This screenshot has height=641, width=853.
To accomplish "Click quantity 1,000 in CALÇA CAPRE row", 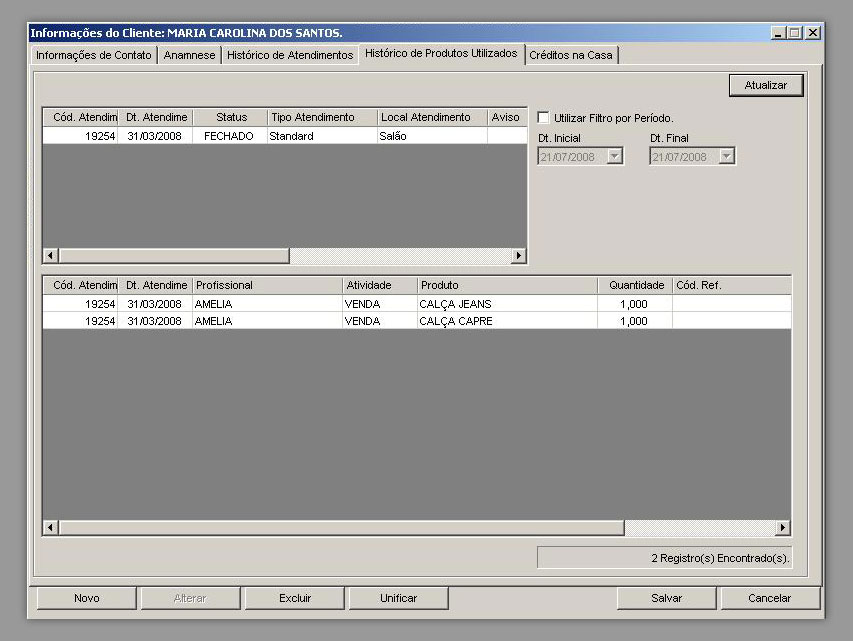I will 635,321.
